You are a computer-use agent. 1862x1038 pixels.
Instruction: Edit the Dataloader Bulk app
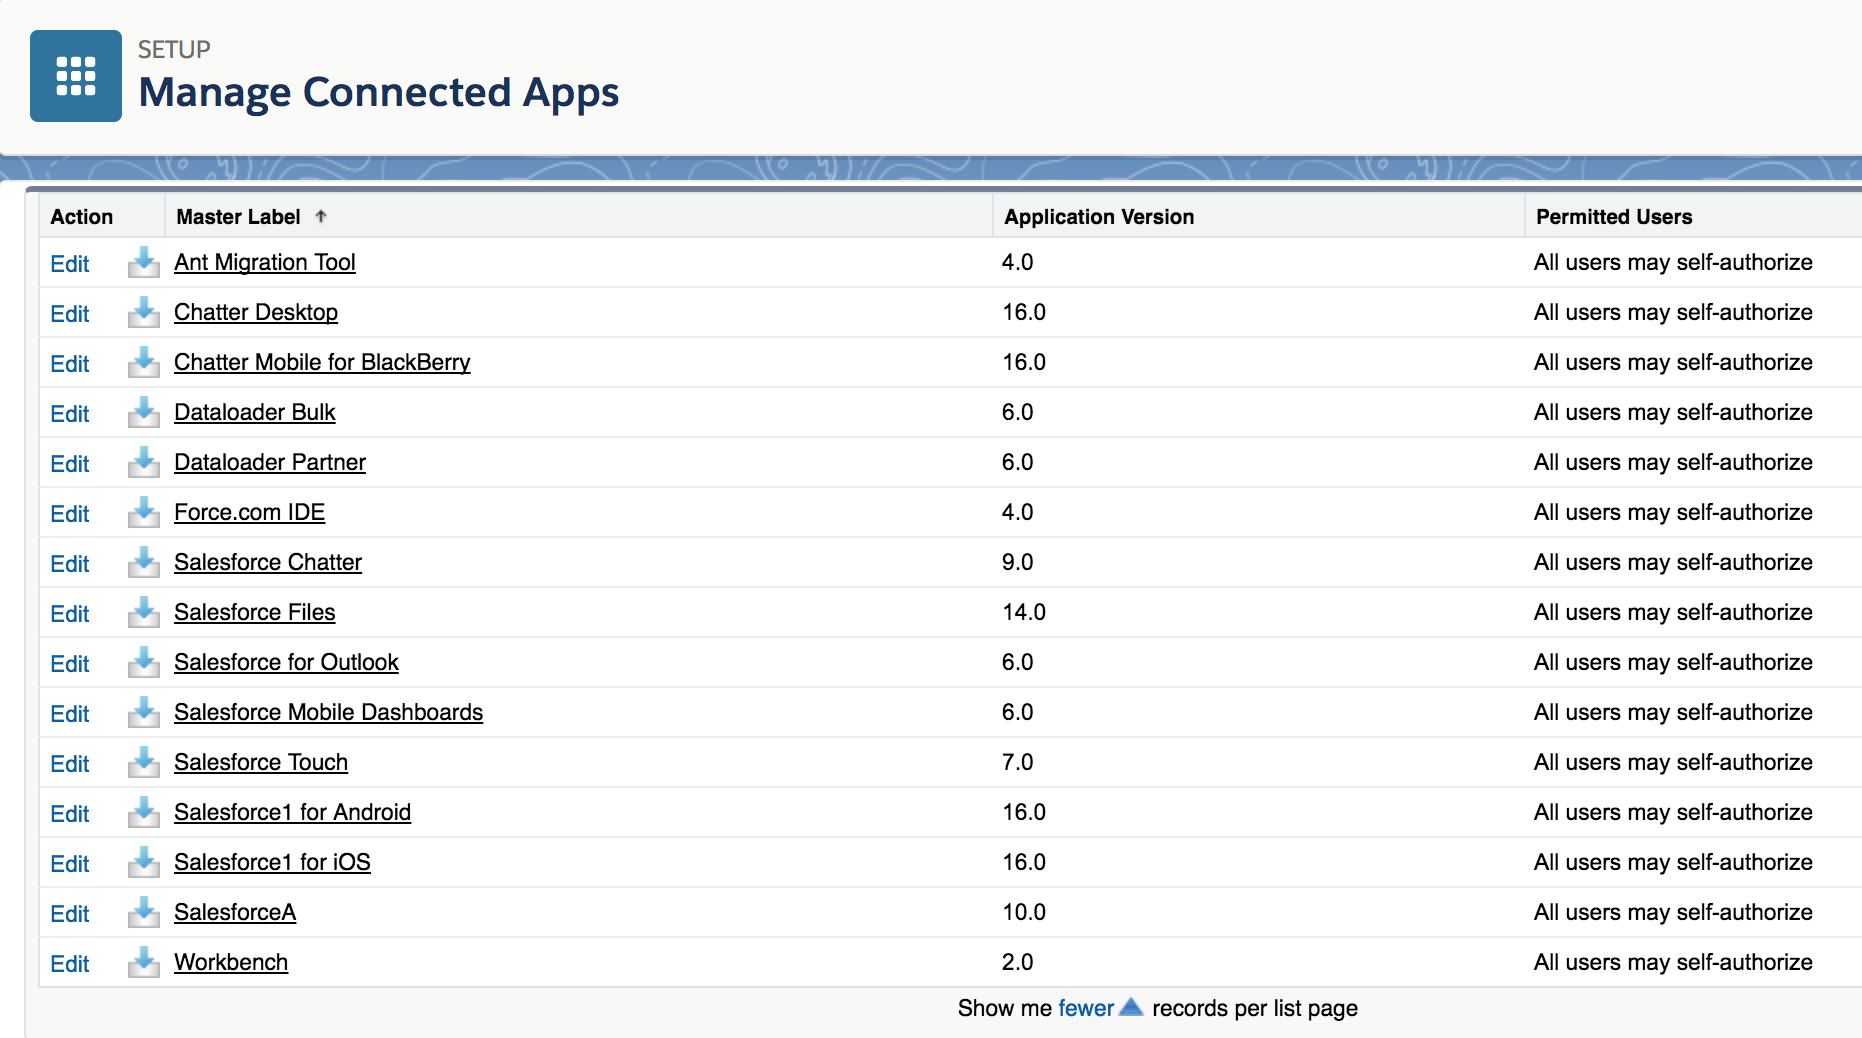(x=70, y=414)
